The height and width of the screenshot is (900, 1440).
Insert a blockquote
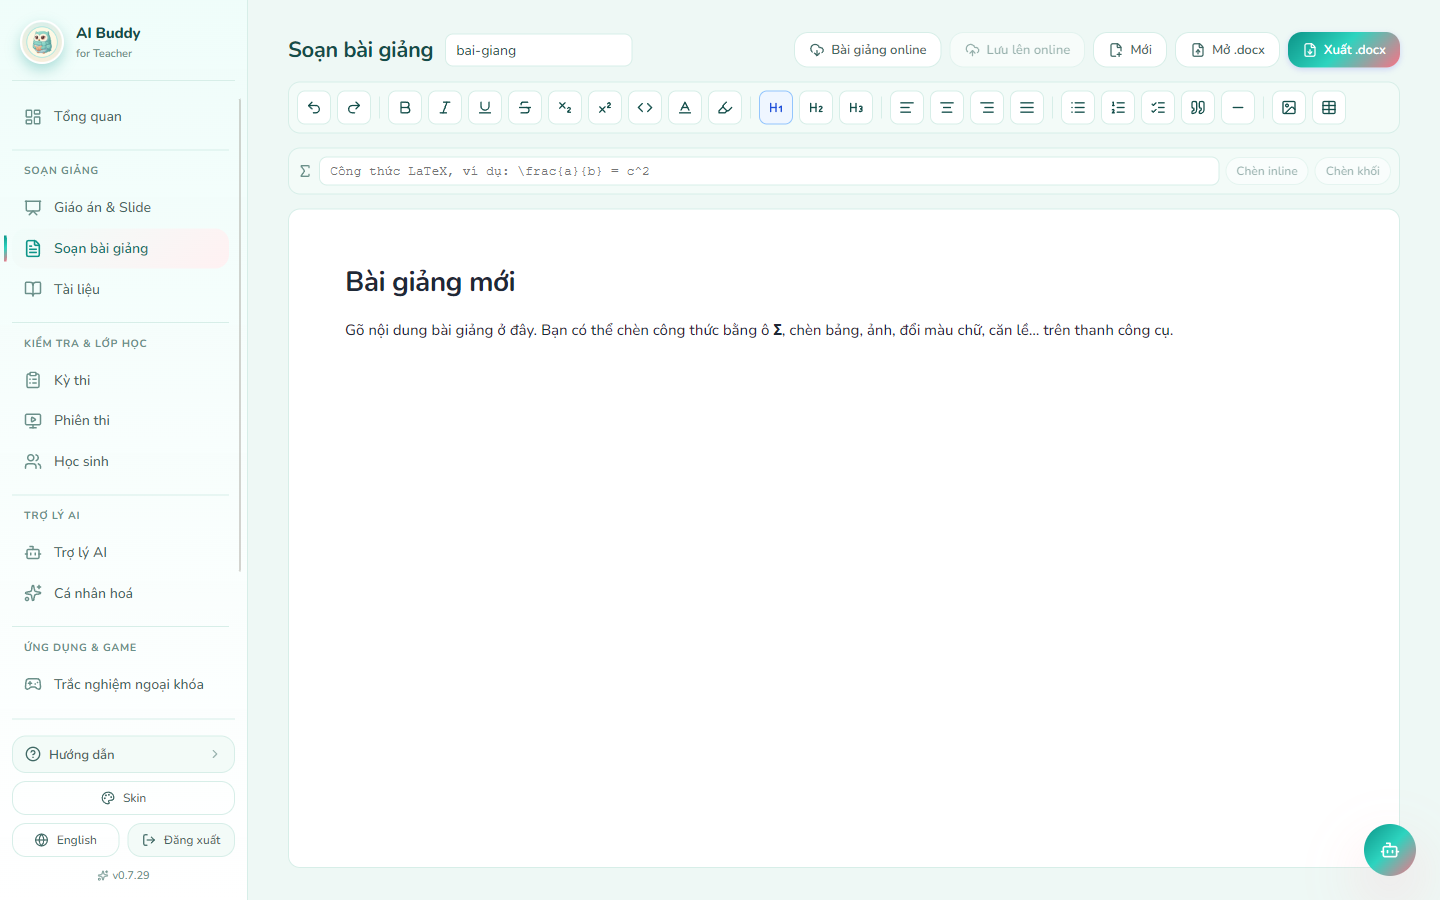[x=1198, y=108]
